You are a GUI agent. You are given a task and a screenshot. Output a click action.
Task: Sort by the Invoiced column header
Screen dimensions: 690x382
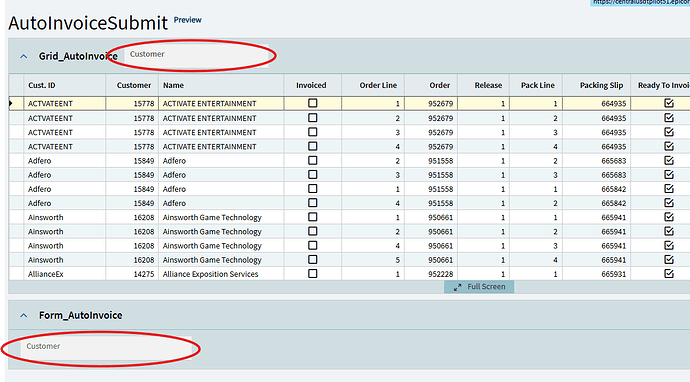pos(311,85)
